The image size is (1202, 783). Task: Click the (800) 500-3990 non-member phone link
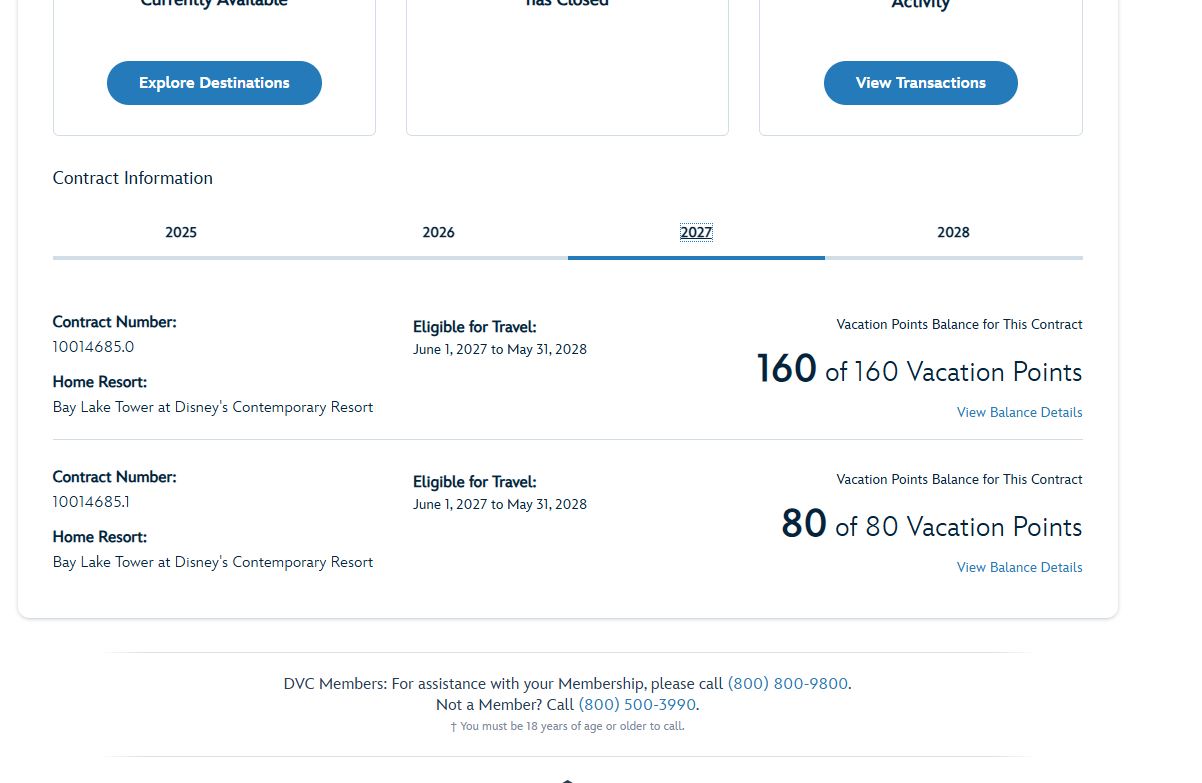(x=636, y=704)
